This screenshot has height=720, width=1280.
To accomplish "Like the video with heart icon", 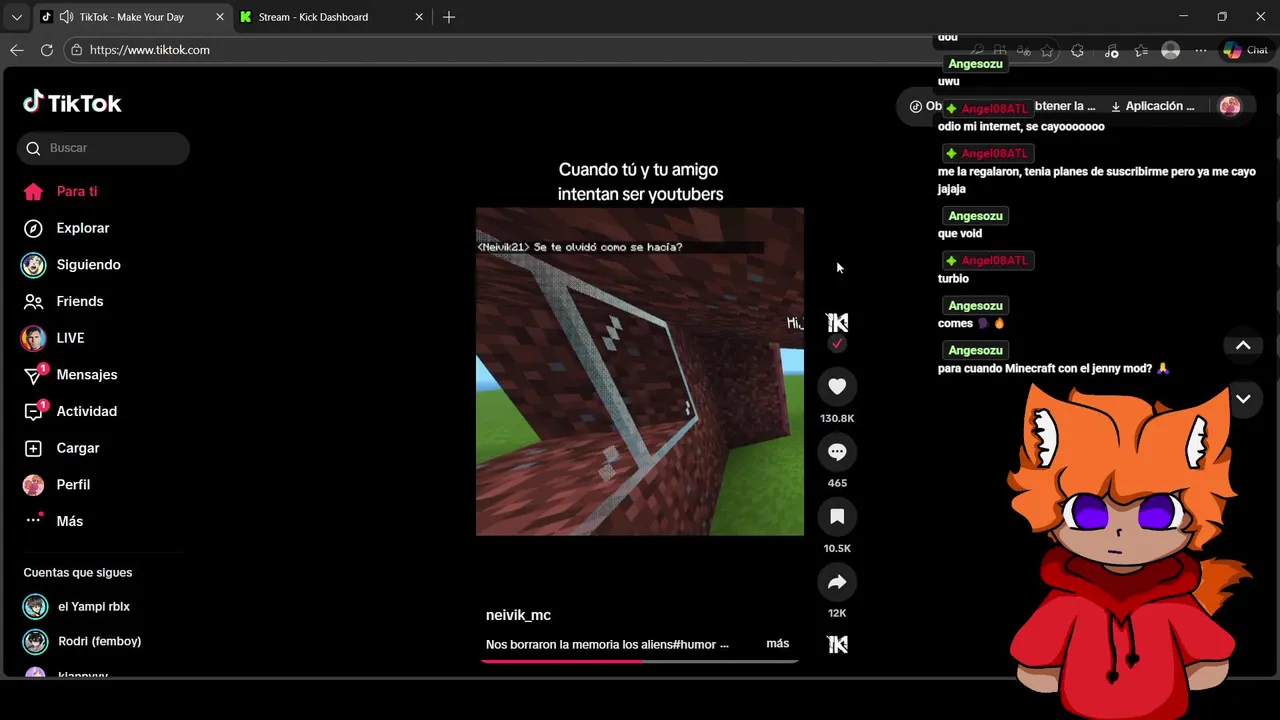I will [x=837, y=386].
